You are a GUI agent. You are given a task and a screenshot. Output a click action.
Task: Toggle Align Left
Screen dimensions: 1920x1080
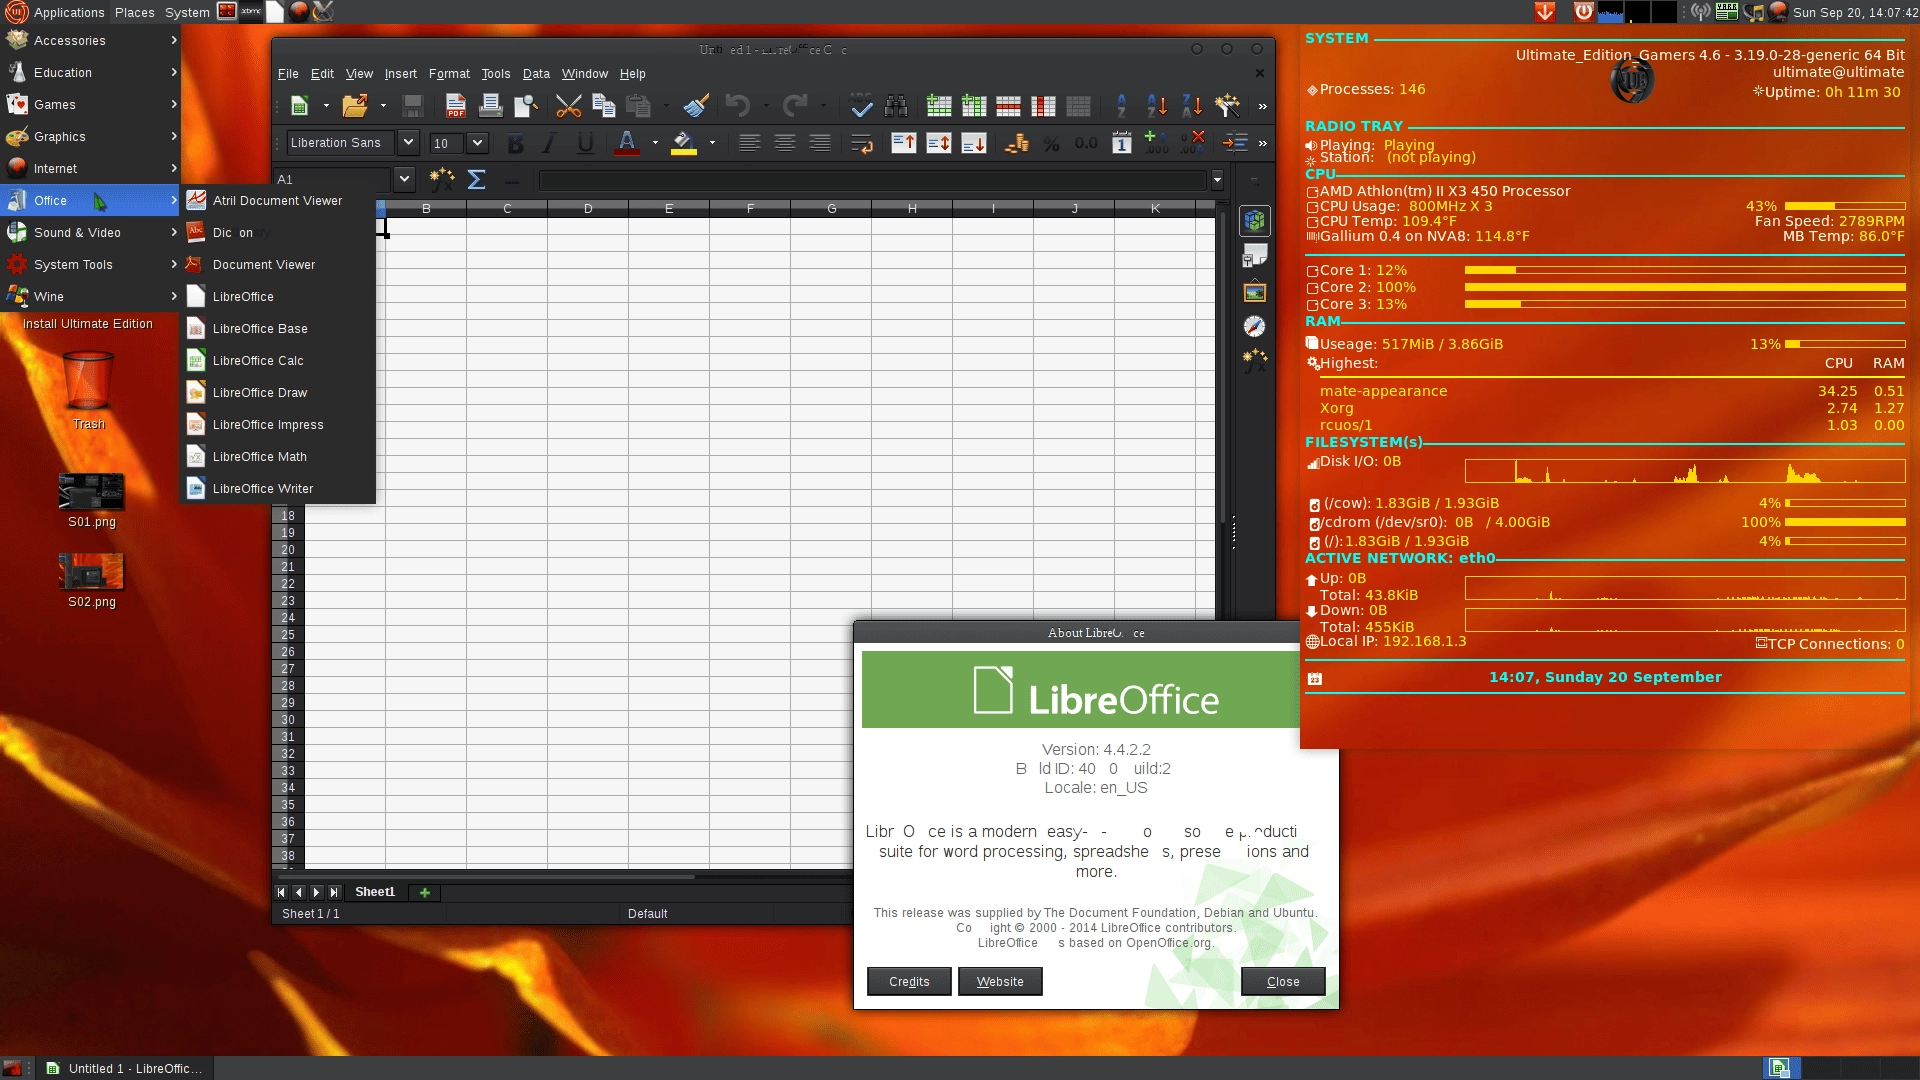[749, 143]
